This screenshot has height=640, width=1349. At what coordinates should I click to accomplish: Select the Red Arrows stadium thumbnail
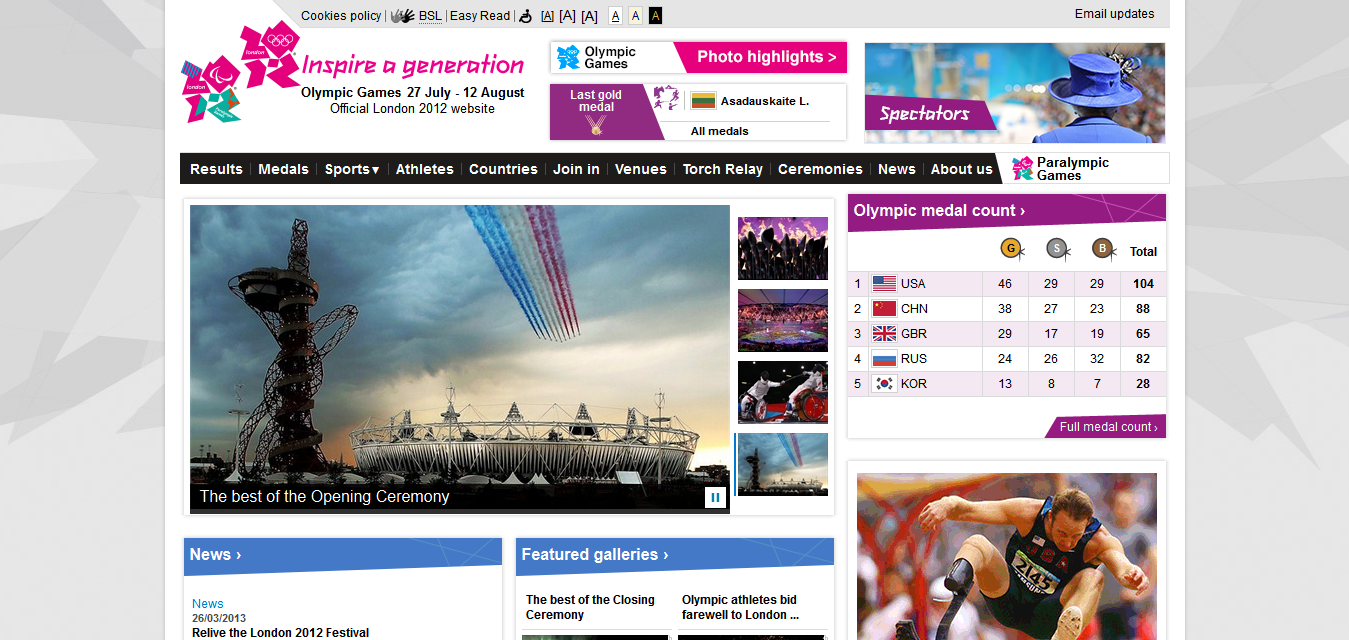(783, 464)
